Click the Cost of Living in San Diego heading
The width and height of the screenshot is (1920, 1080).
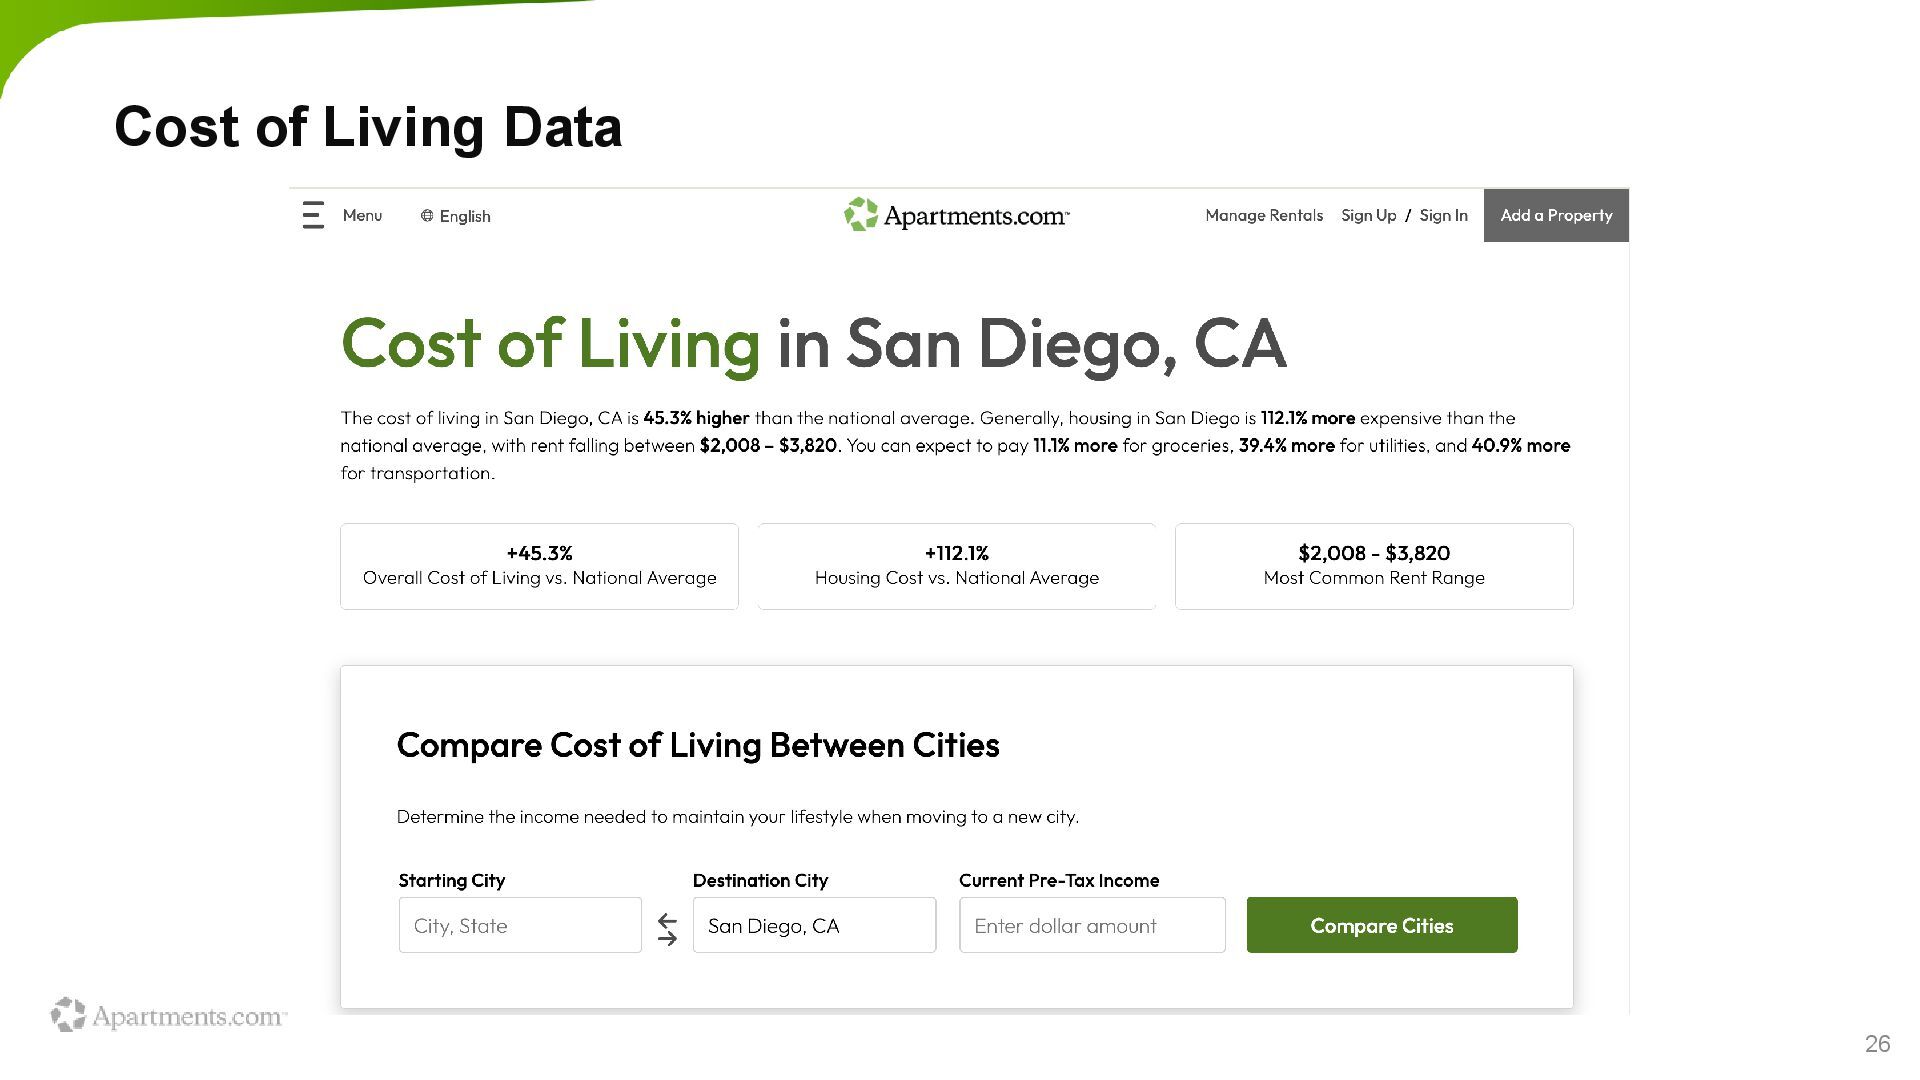(x=813, y=344)
